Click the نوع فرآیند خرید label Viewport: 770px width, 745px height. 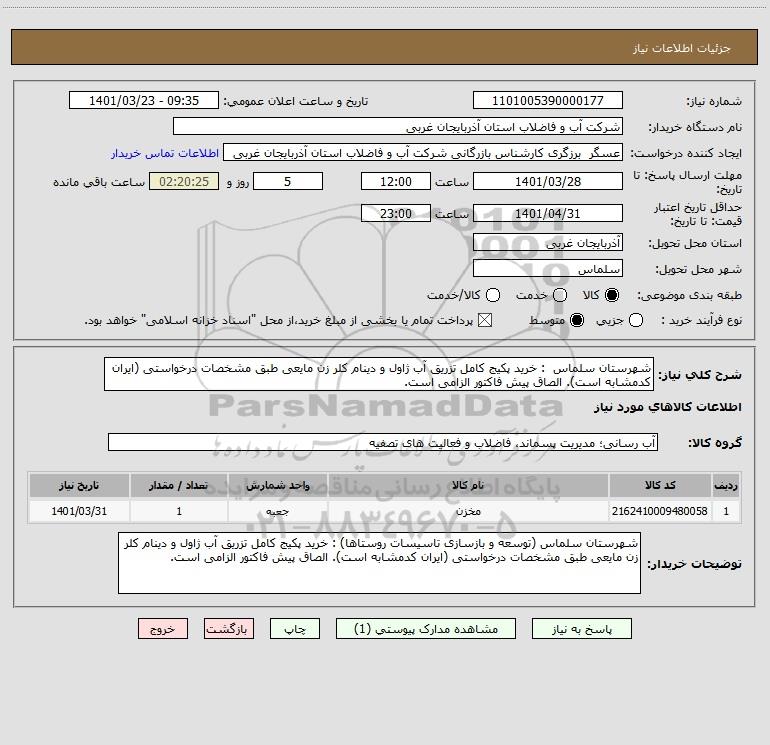pos(702,321)
